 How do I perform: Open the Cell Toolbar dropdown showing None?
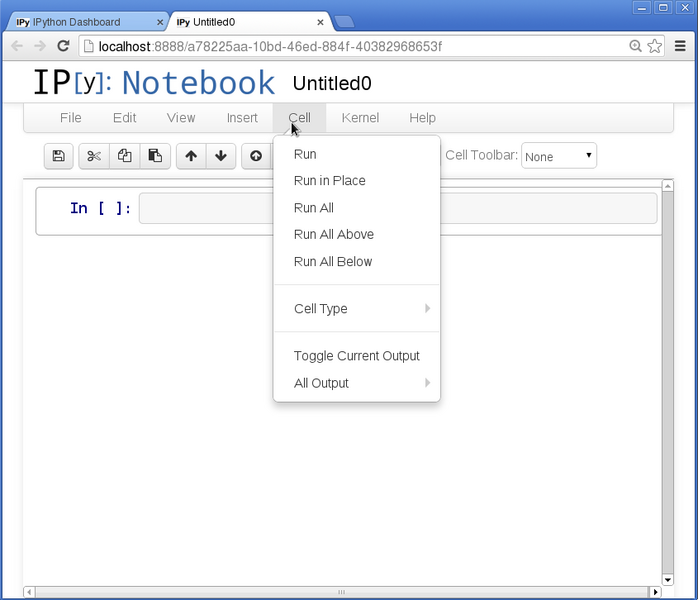559,156
